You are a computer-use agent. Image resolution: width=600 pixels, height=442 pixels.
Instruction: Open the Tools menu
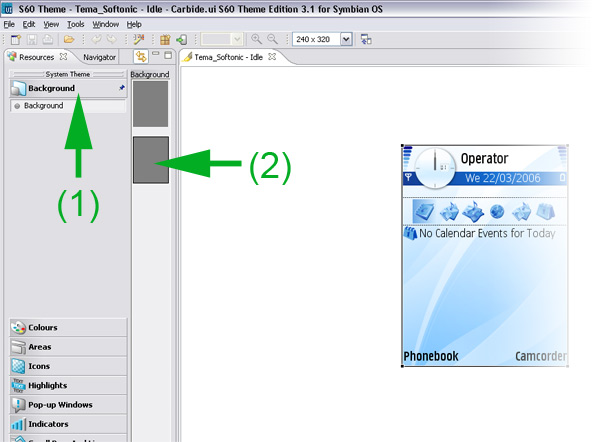[x=75, y=23]
